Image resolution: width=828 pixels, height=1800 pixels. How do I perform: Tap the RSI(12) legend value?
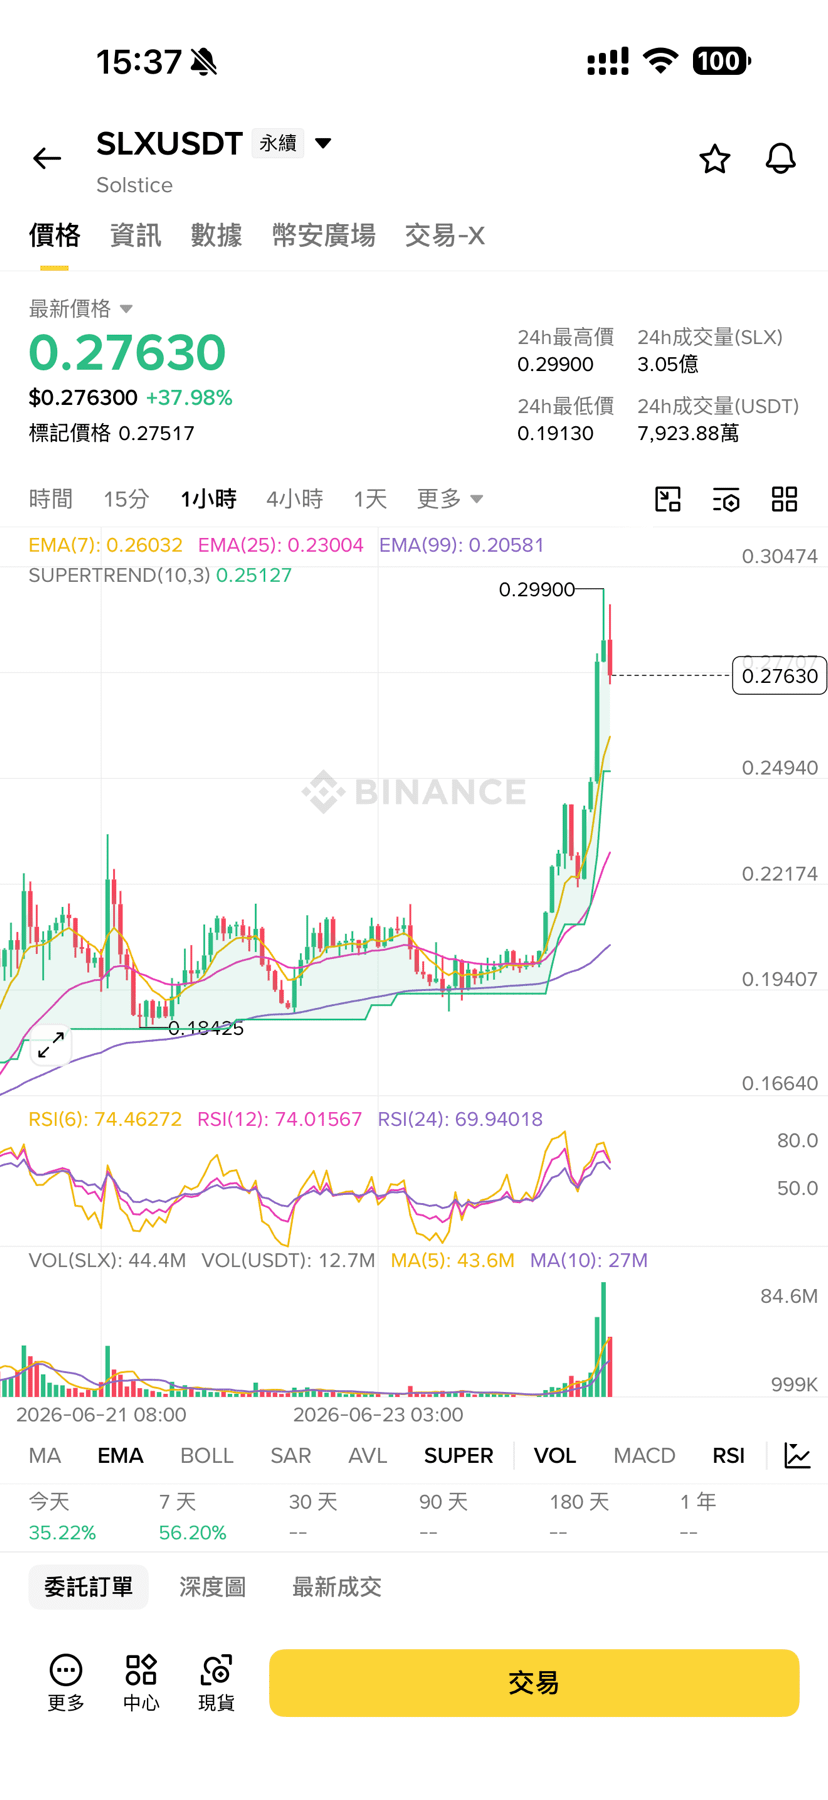(x=280, y=1119)
